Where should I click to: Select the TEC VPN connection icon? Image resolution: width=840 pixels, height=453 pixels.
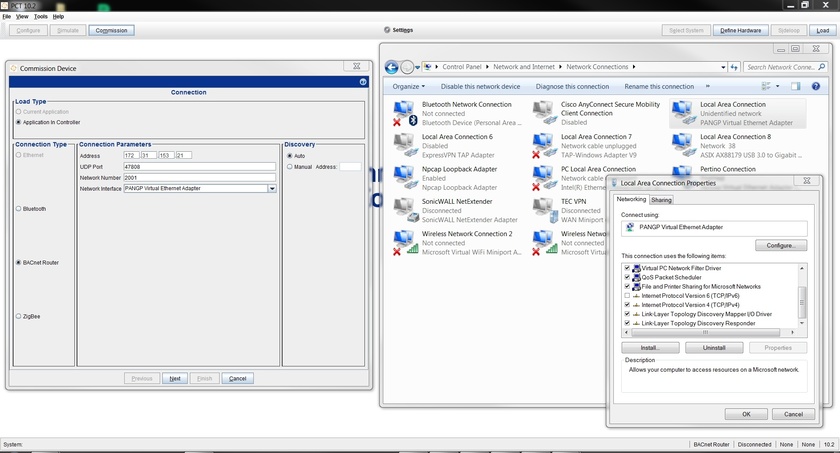544,210
